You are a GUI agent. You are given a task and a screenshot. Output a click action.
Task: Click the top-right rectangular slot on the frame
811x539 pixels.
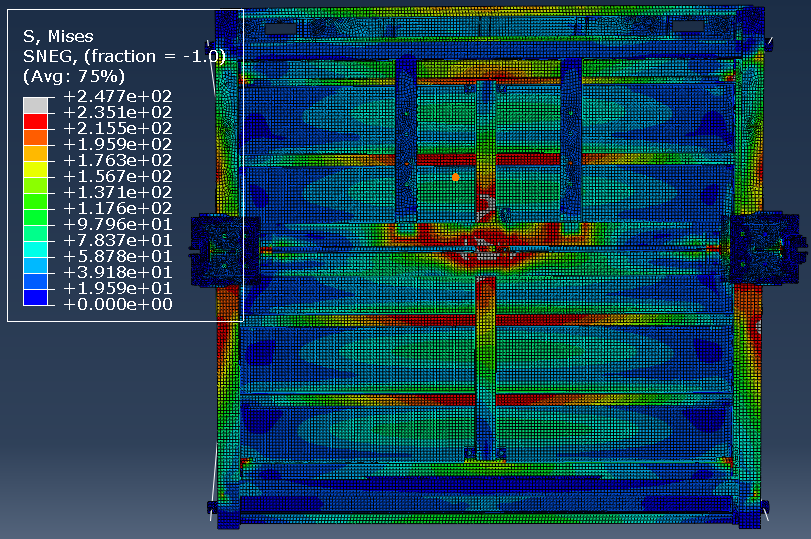pyautogui.click(x=687, y=27)
